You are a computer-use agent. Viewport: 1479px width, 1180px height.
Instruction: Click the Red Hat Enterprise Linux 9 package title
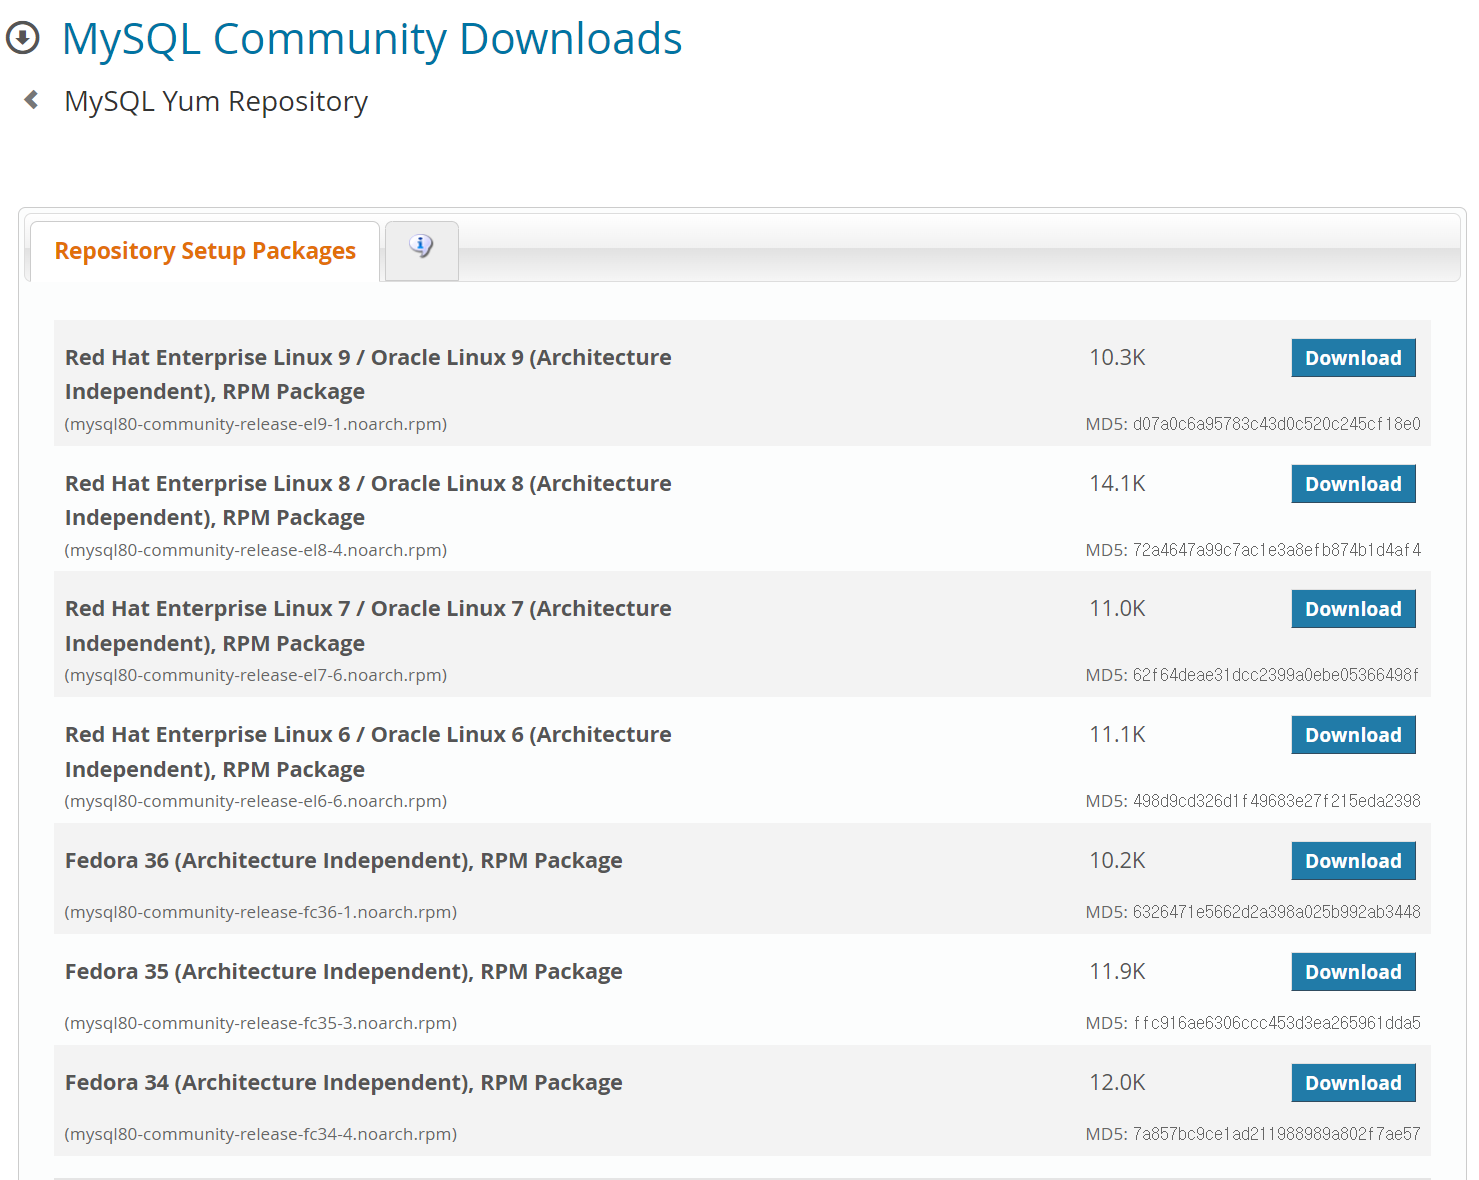(368, 374)
